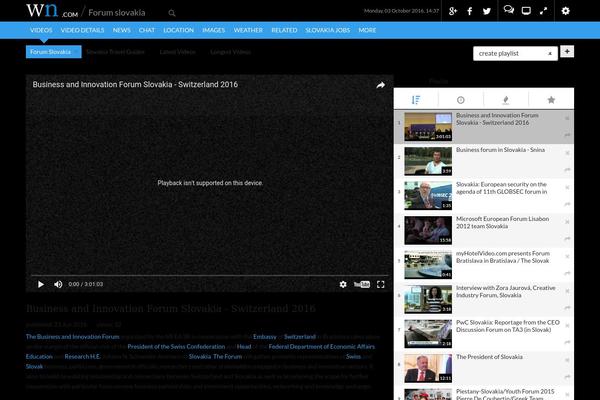Click the video progress bar
The image size is (600, 400).
[x=209, y=275]
